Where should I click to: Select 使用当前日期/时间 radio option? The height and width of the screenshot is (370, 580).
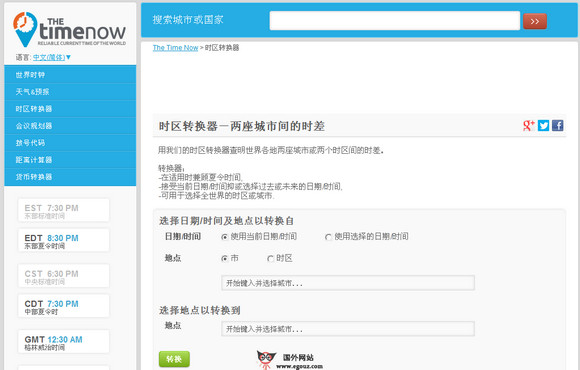point(225,237)
